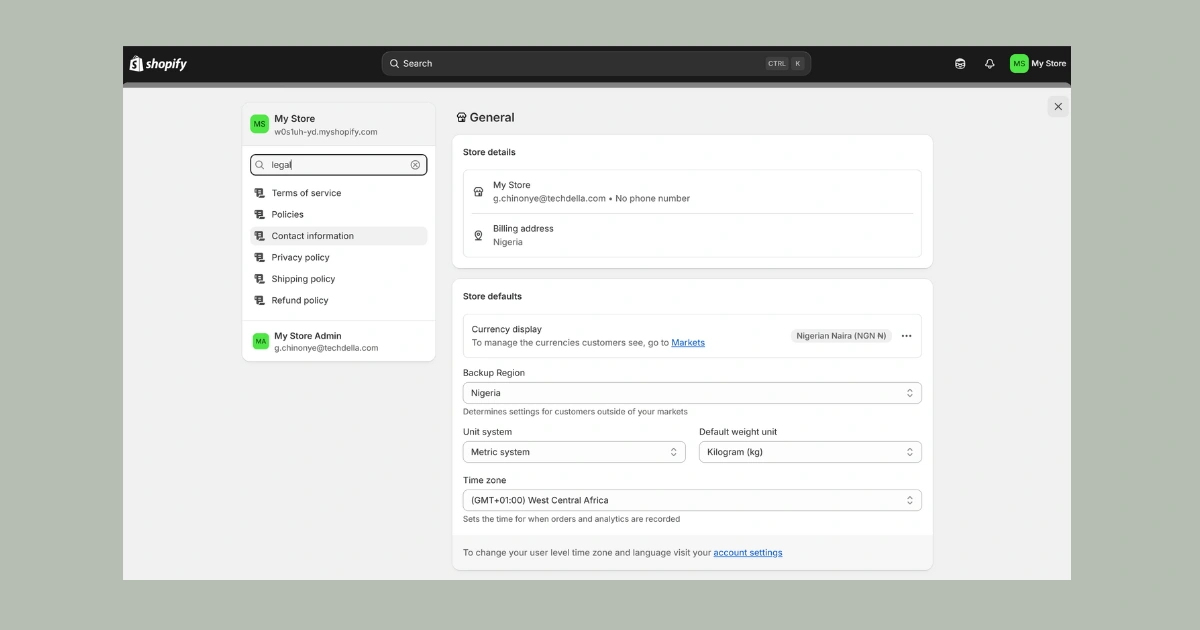Viewport: 1200px width, 630px height.
Task: Click the Shopify logo in top bar
Action: 158,64
